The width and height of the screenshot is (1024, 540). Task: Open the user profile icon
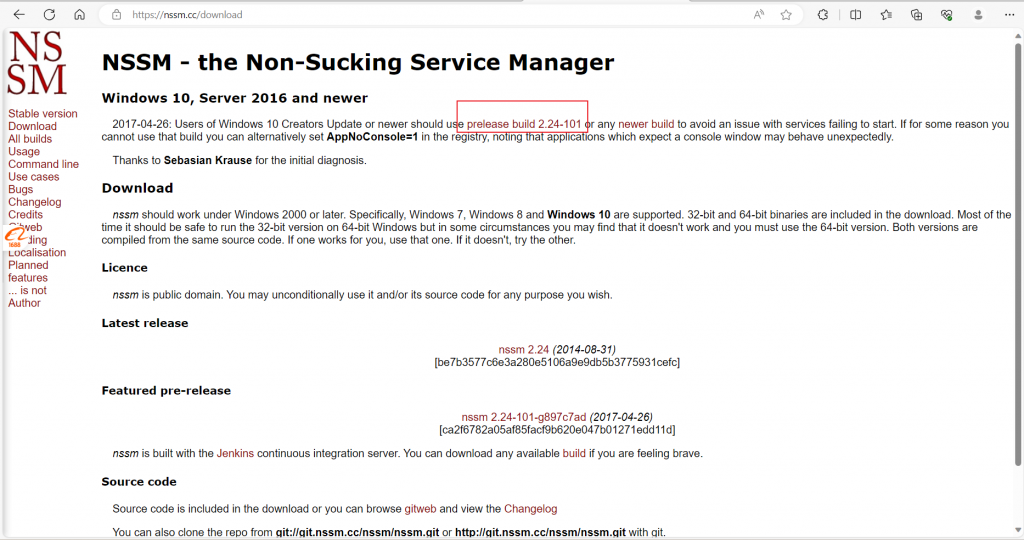point(979,15)
